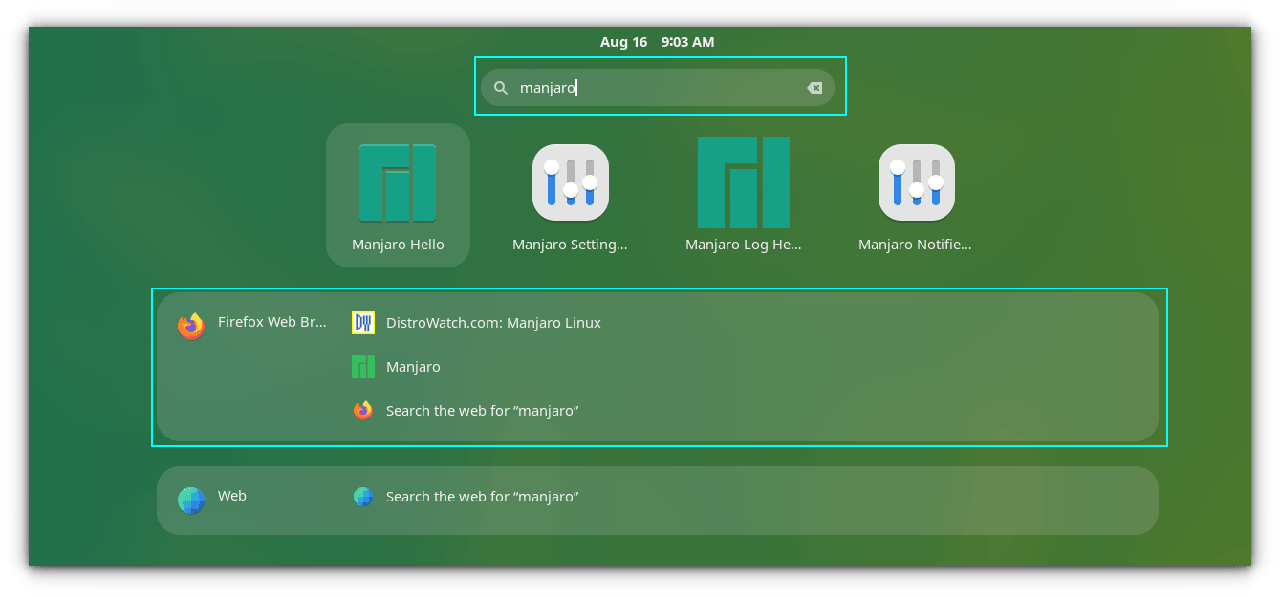Click the "Firefox Web Br..." provider label
The height and width of the screenshot is (597, 1280).
click(x=272, y=323)
